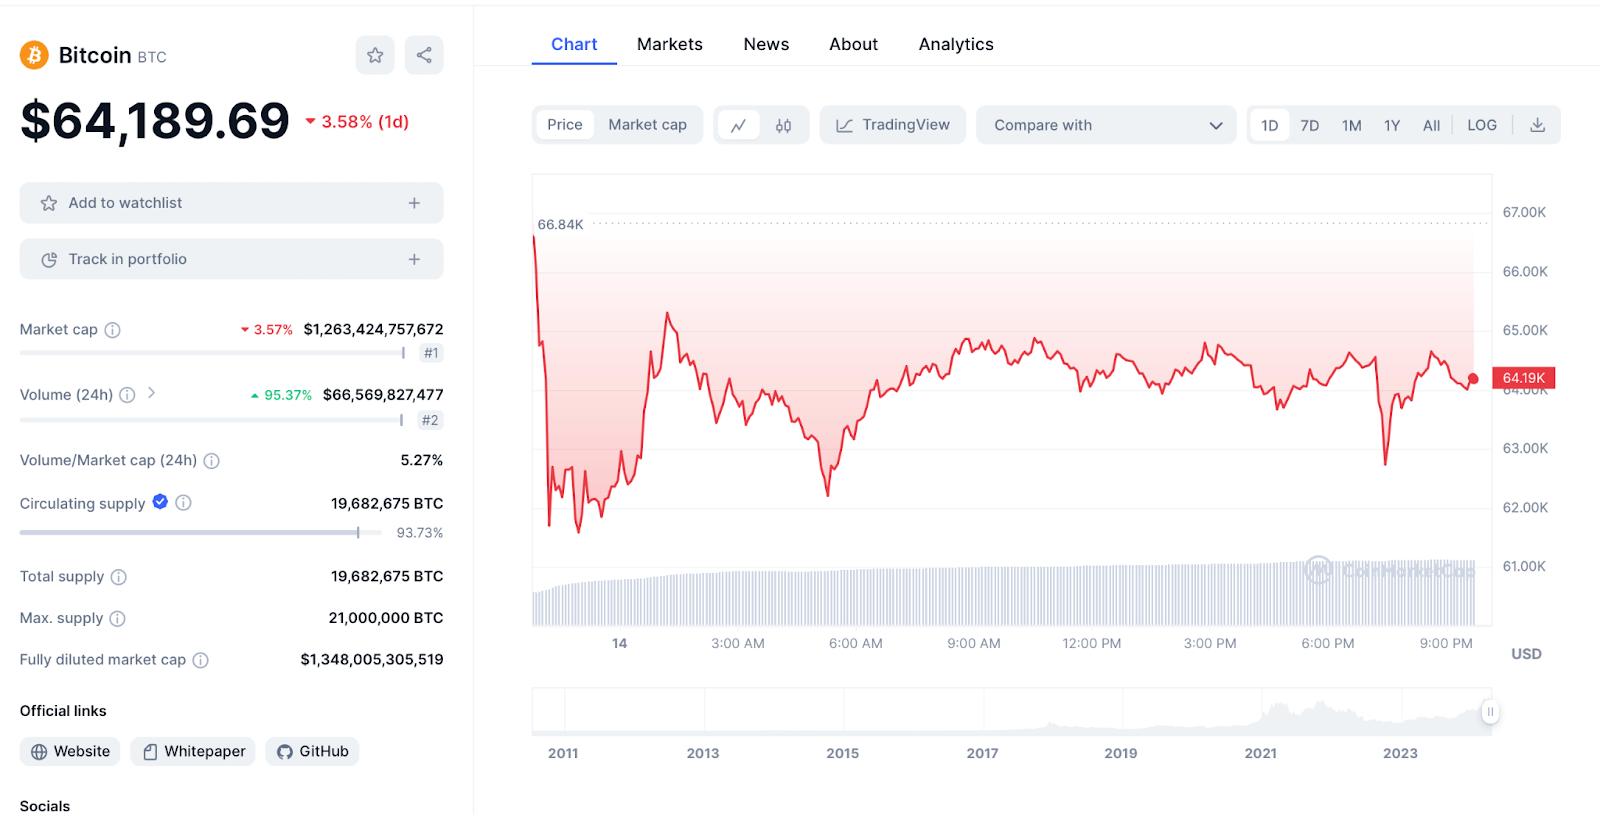
Task: Click the 2017 label on the timeline
Action: coord(982,753)
